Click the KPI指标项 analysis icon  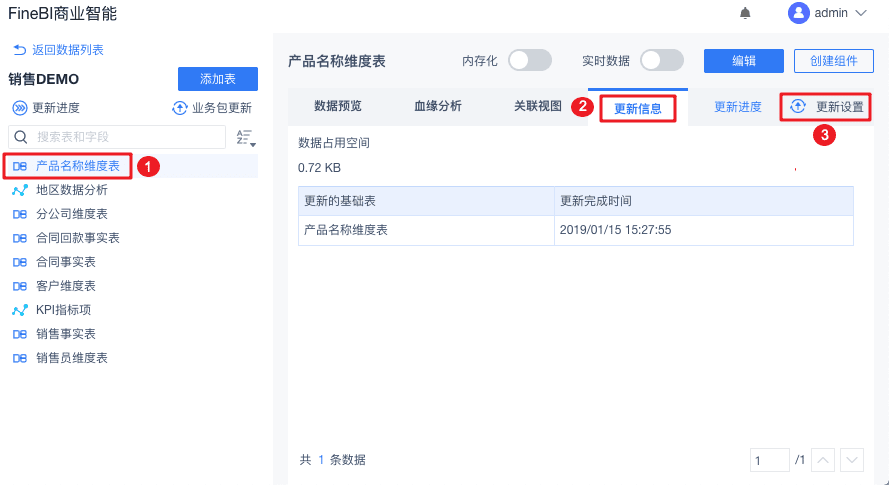19,310
